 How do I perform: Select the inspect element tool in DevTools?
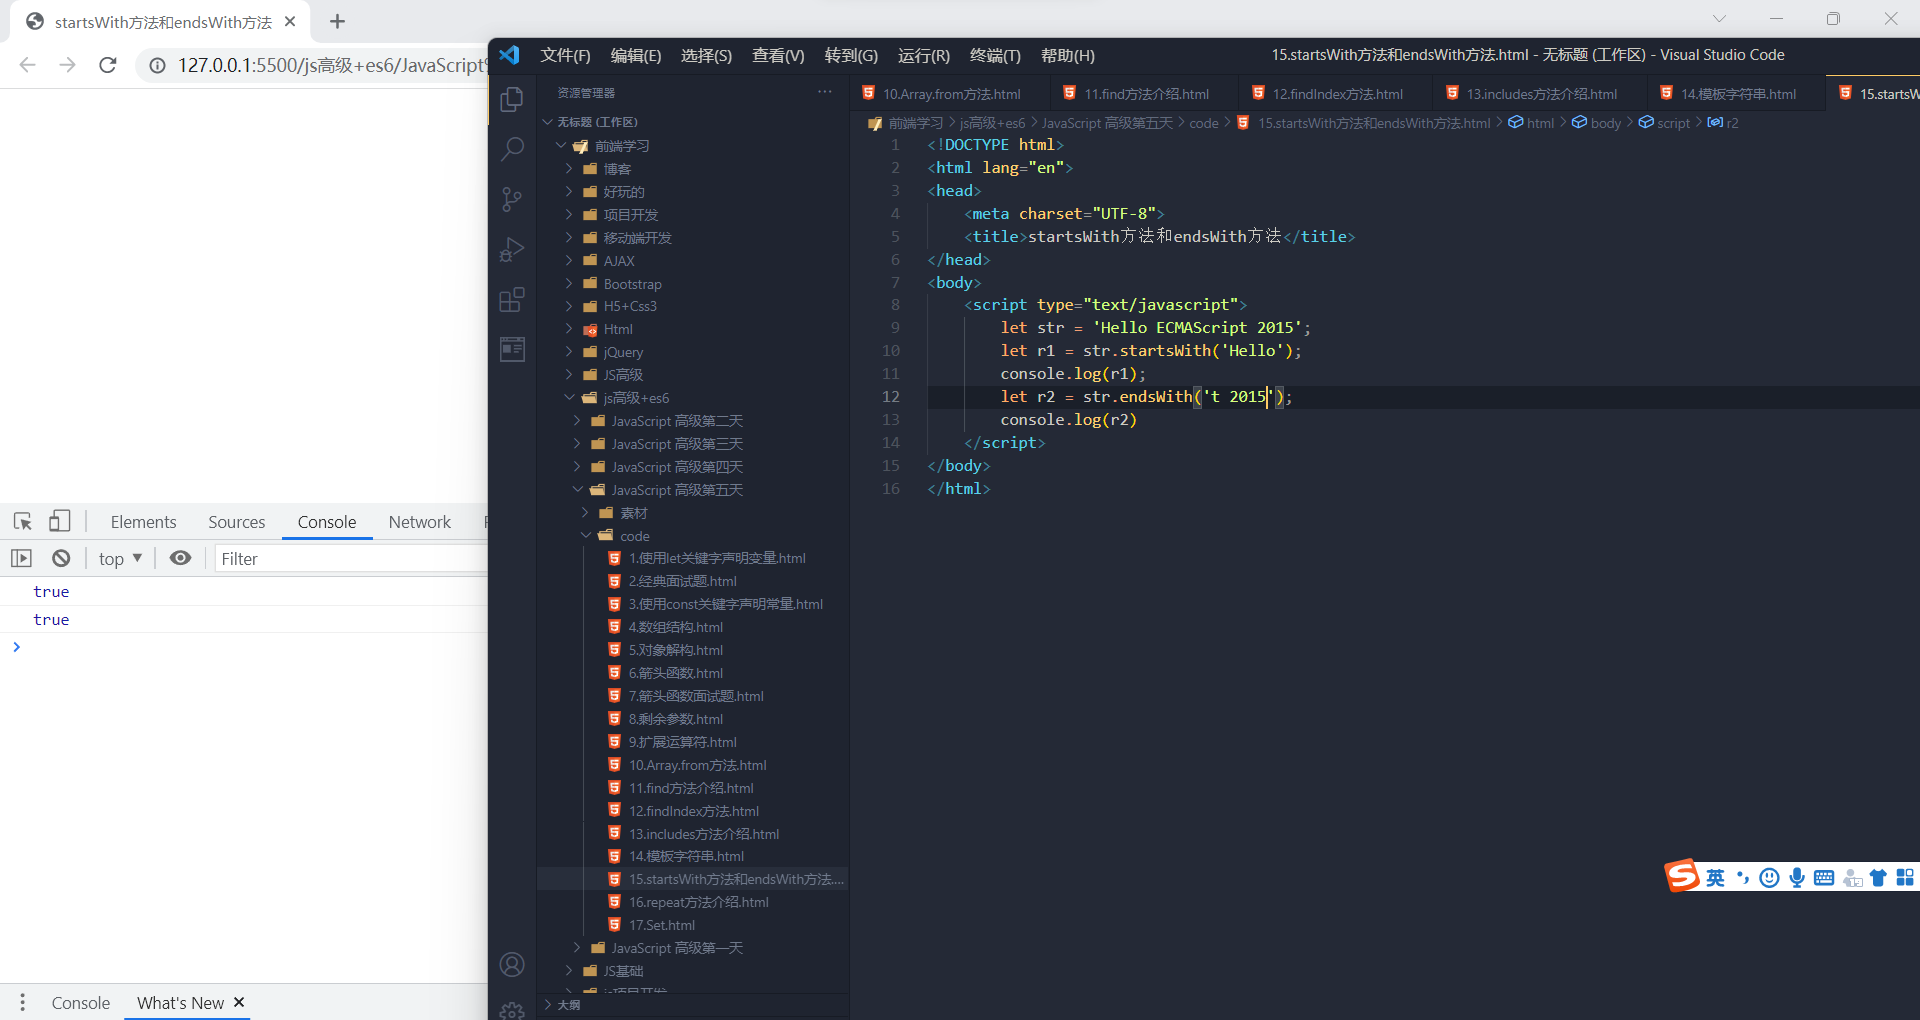[x=21, y=521]
